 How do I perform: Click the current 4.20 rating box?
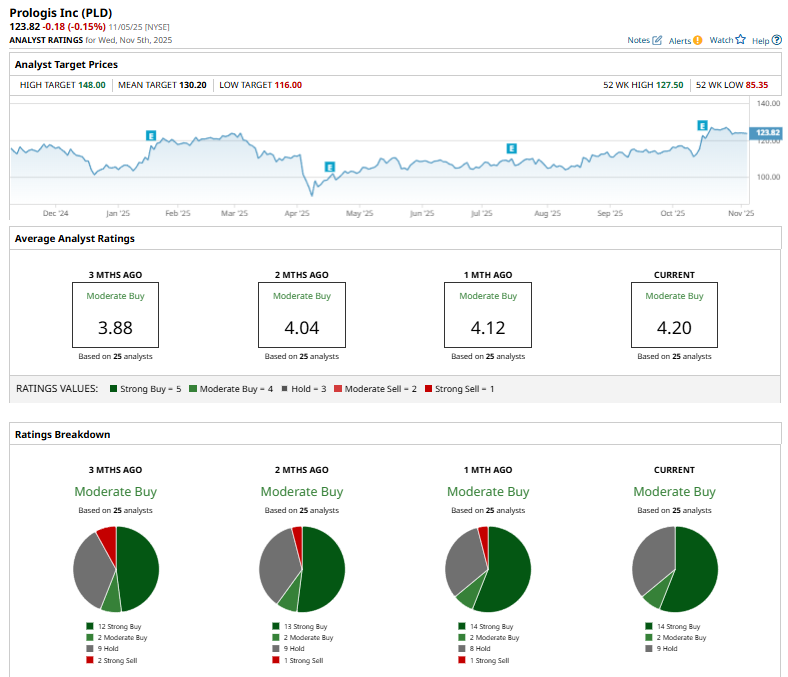(674, 315)
